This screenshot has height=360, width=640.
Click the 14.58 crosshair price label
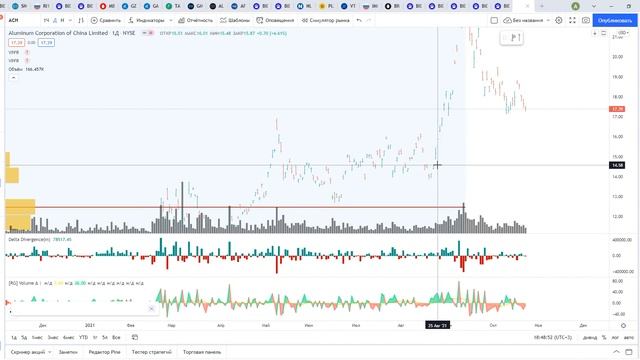pyautogui.click(x=617, y=165)
